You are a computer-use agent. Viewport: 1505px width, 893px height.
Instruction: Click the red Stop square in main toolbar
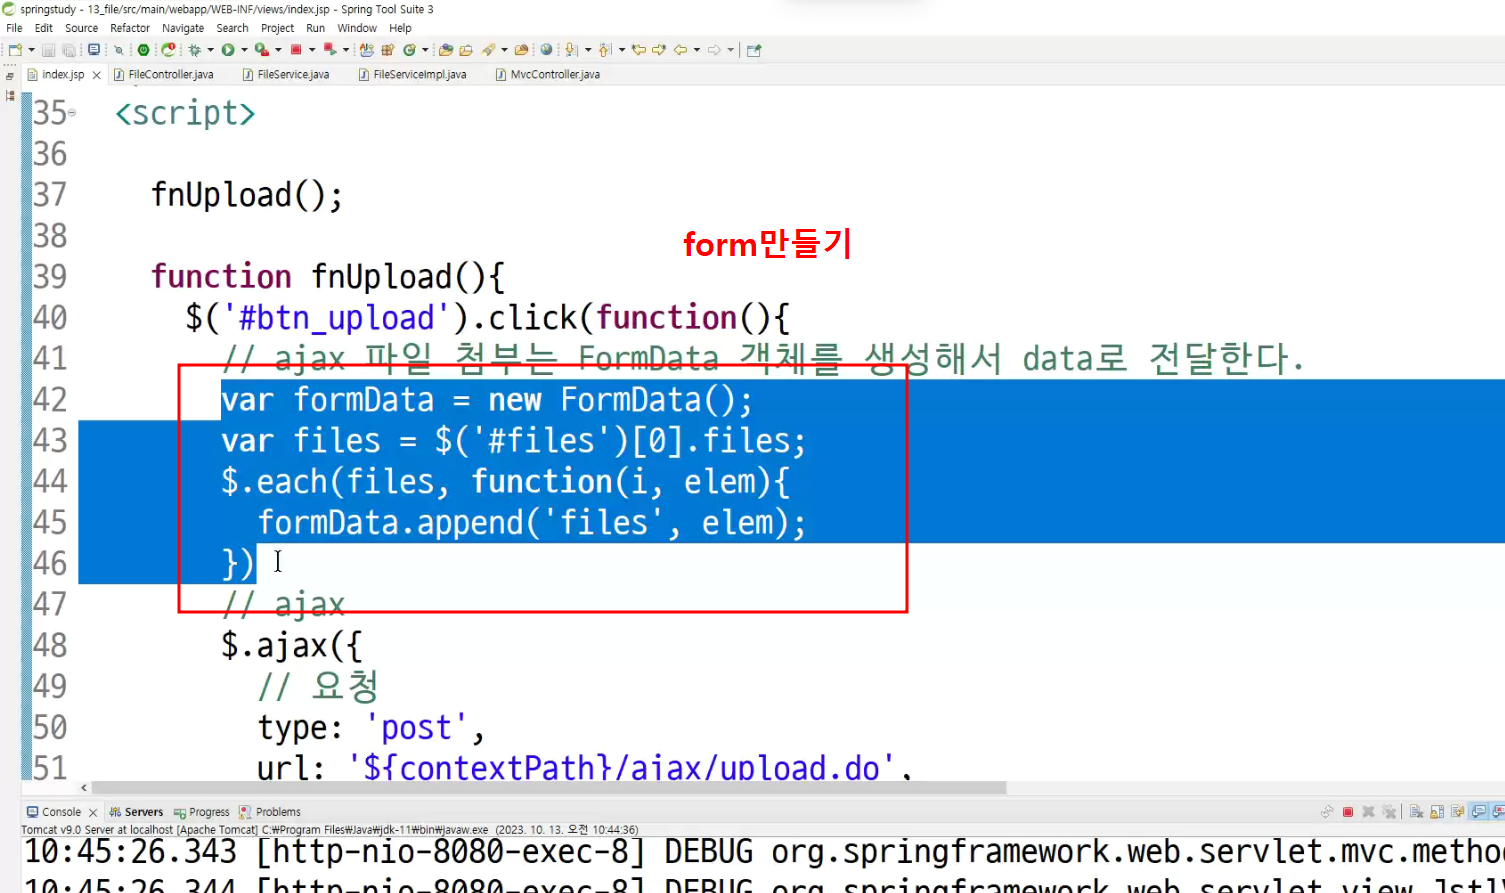pyautogui.click(x=296, y=50)
